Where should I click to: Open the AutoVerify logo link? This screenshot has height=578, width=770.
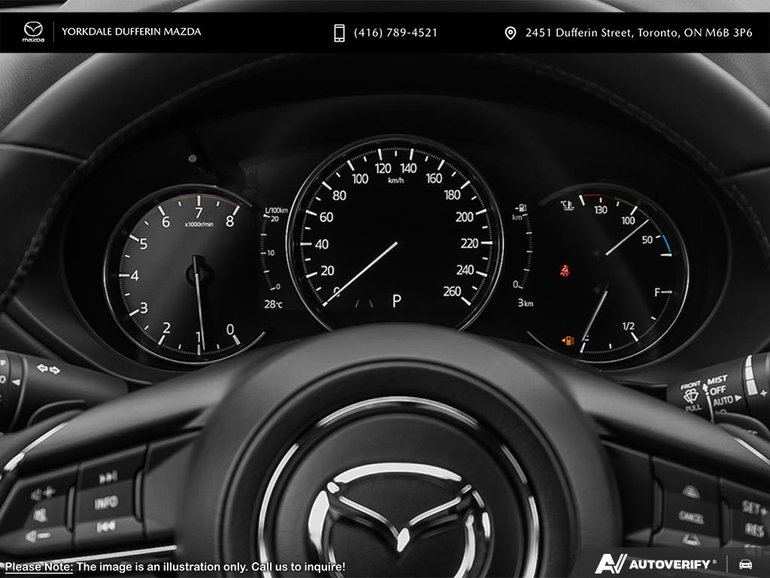click(x=655, y=564)
